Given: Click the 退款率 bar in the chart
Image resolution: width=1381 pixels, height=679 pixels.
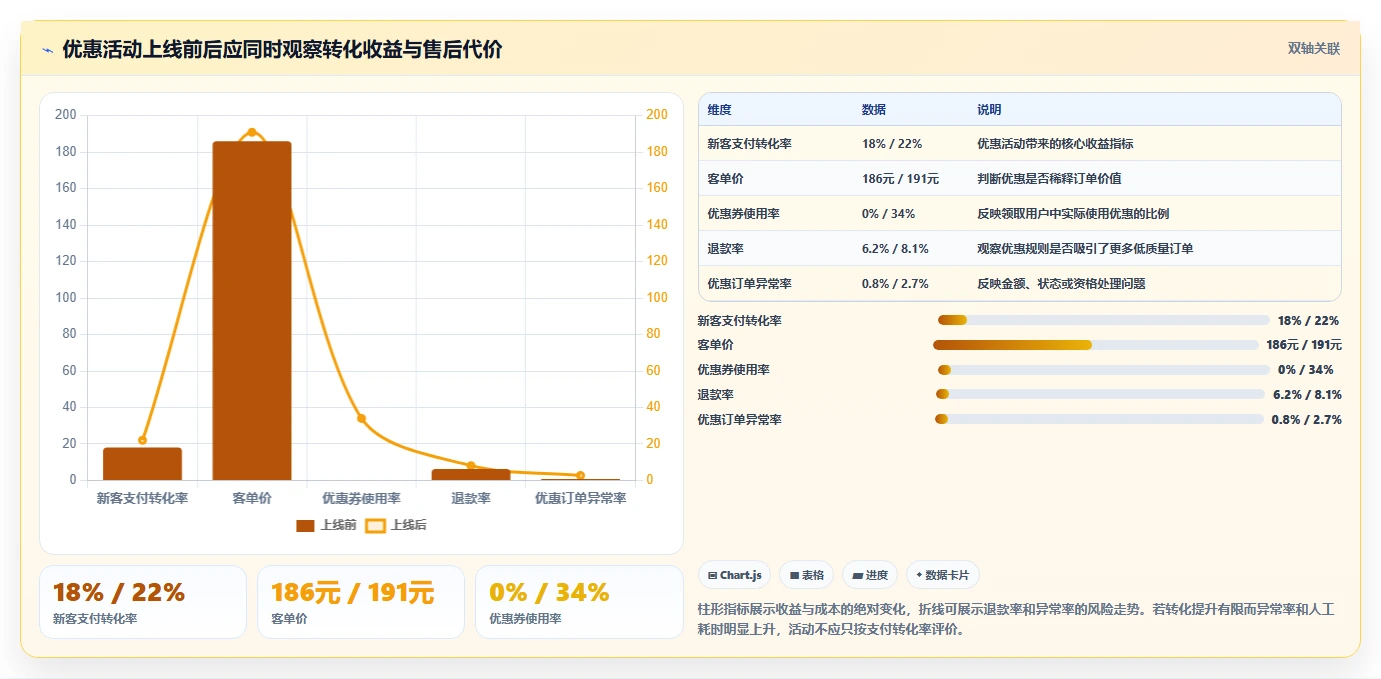Looking at the screenshot, I should click(x=471, y=475).
